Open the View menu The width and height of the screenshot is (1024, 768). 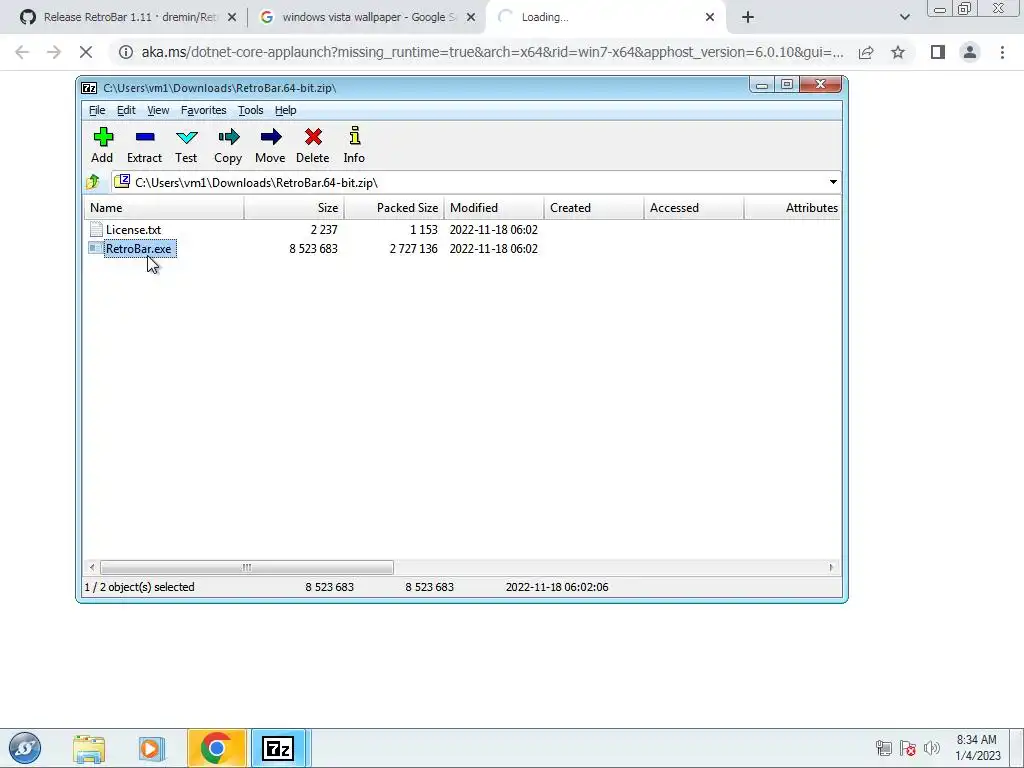[x=158, y=110]
